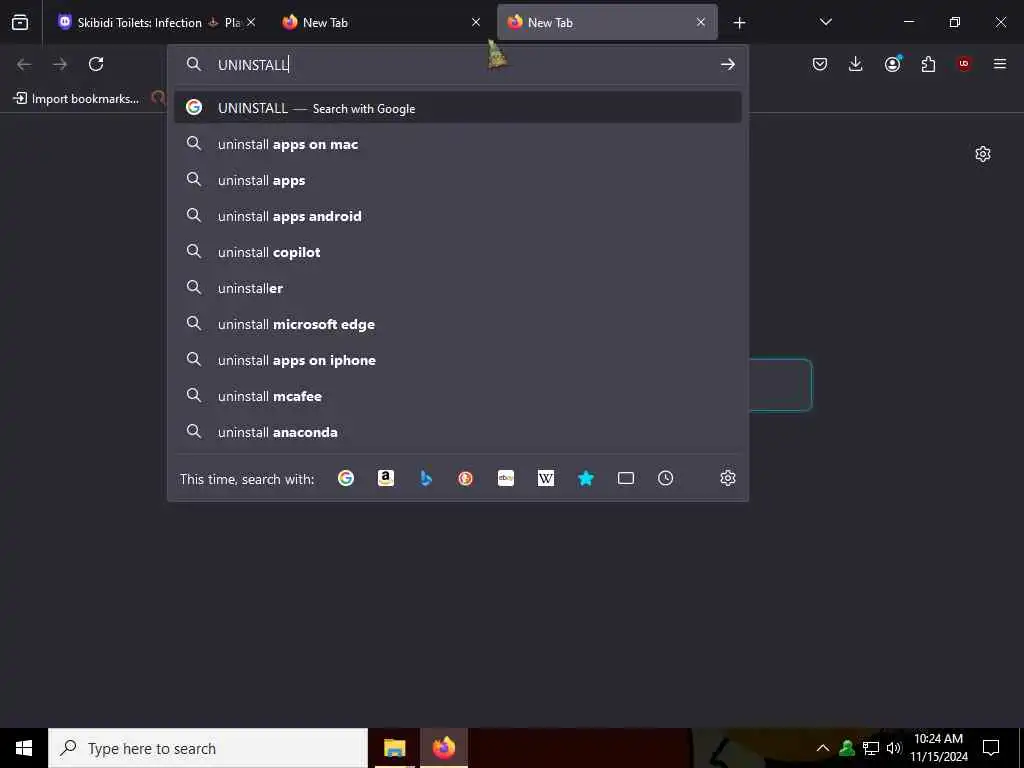Screen dimensions: 1024x768
Task: Choose suggestion uninstaller
Action: pyautogui.click(x=457, y=288)
